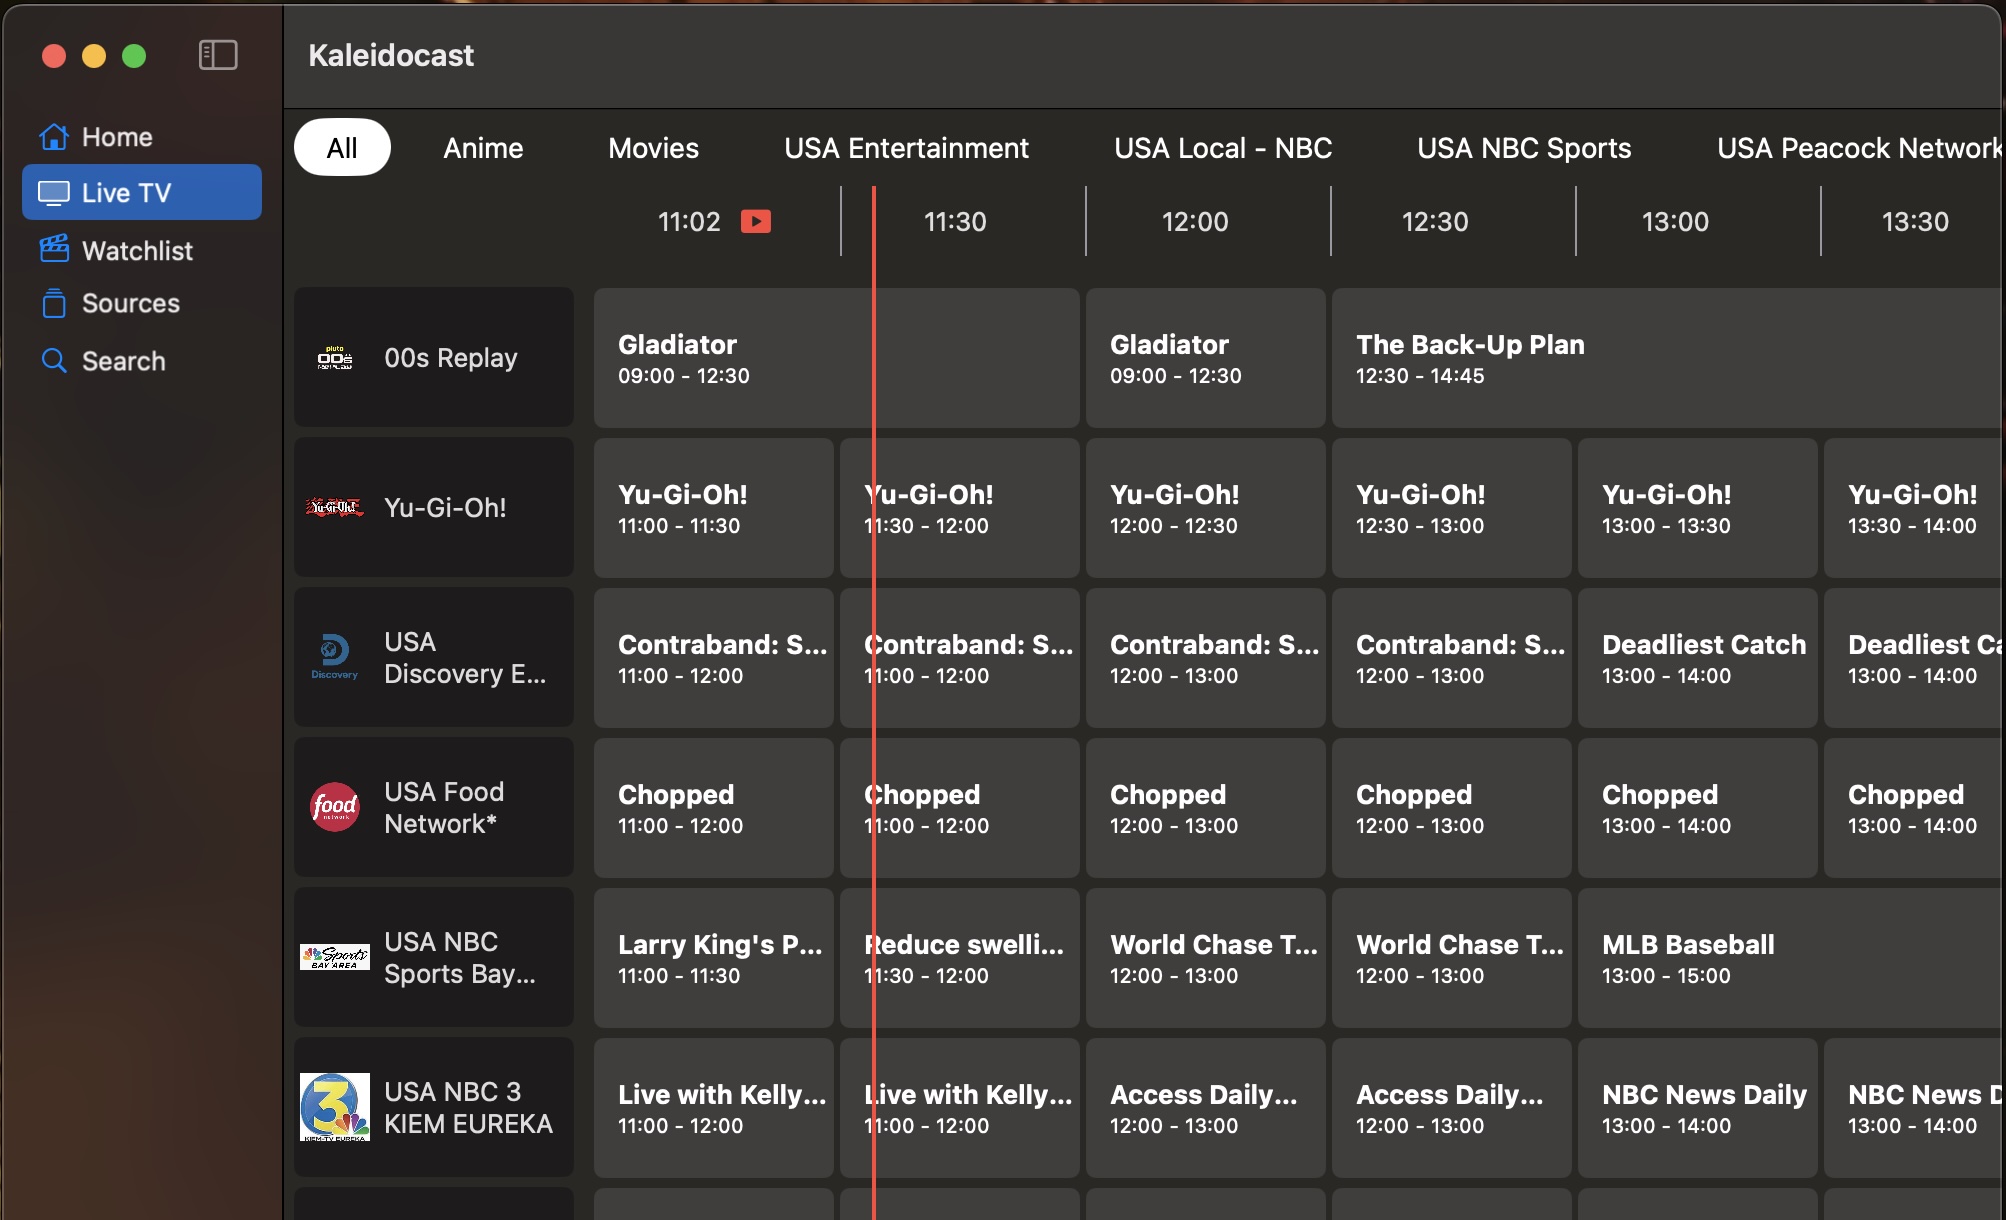Select the USA Food Network* channel name
The image size is (2006, 1220).
click(x=445, y=808)
